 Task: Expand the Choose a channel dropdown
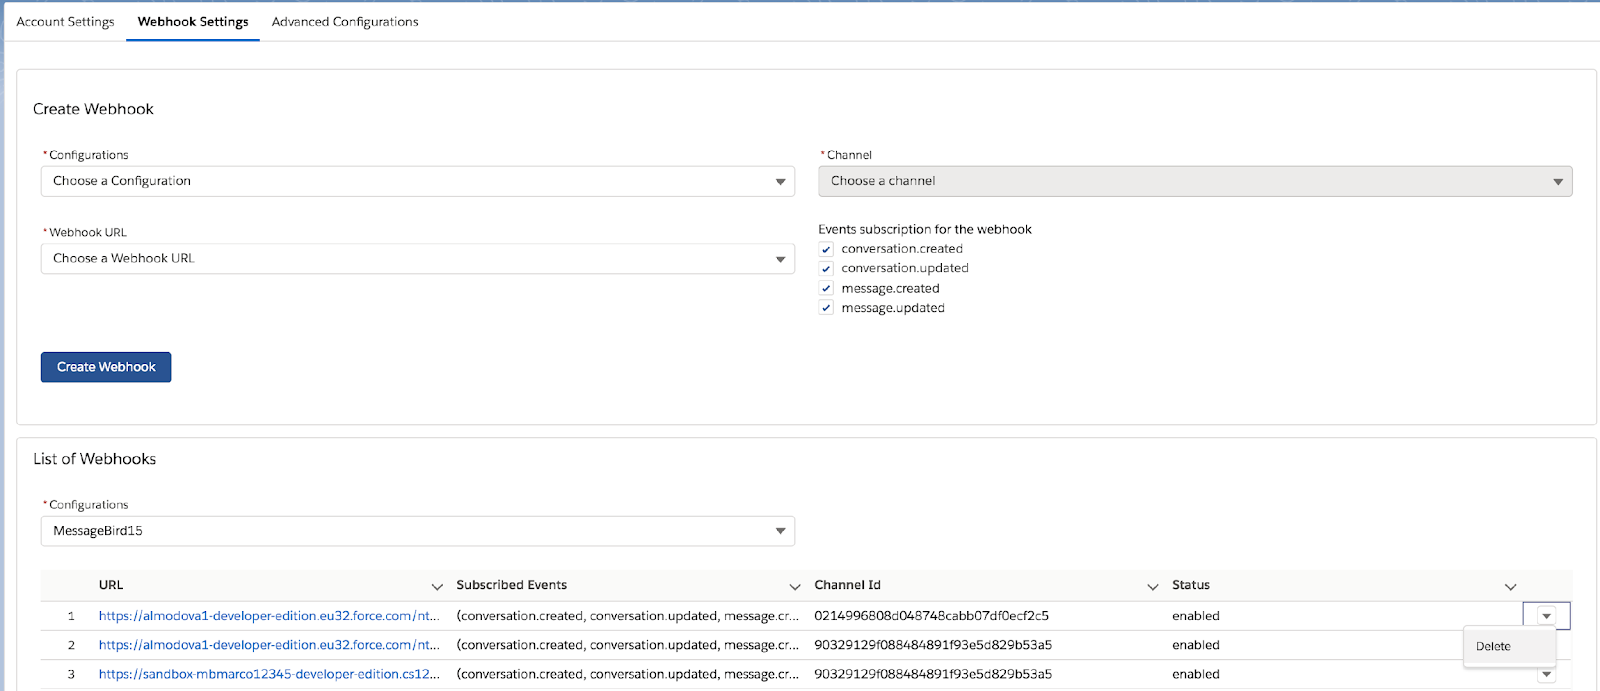(x=1194, y=181)
